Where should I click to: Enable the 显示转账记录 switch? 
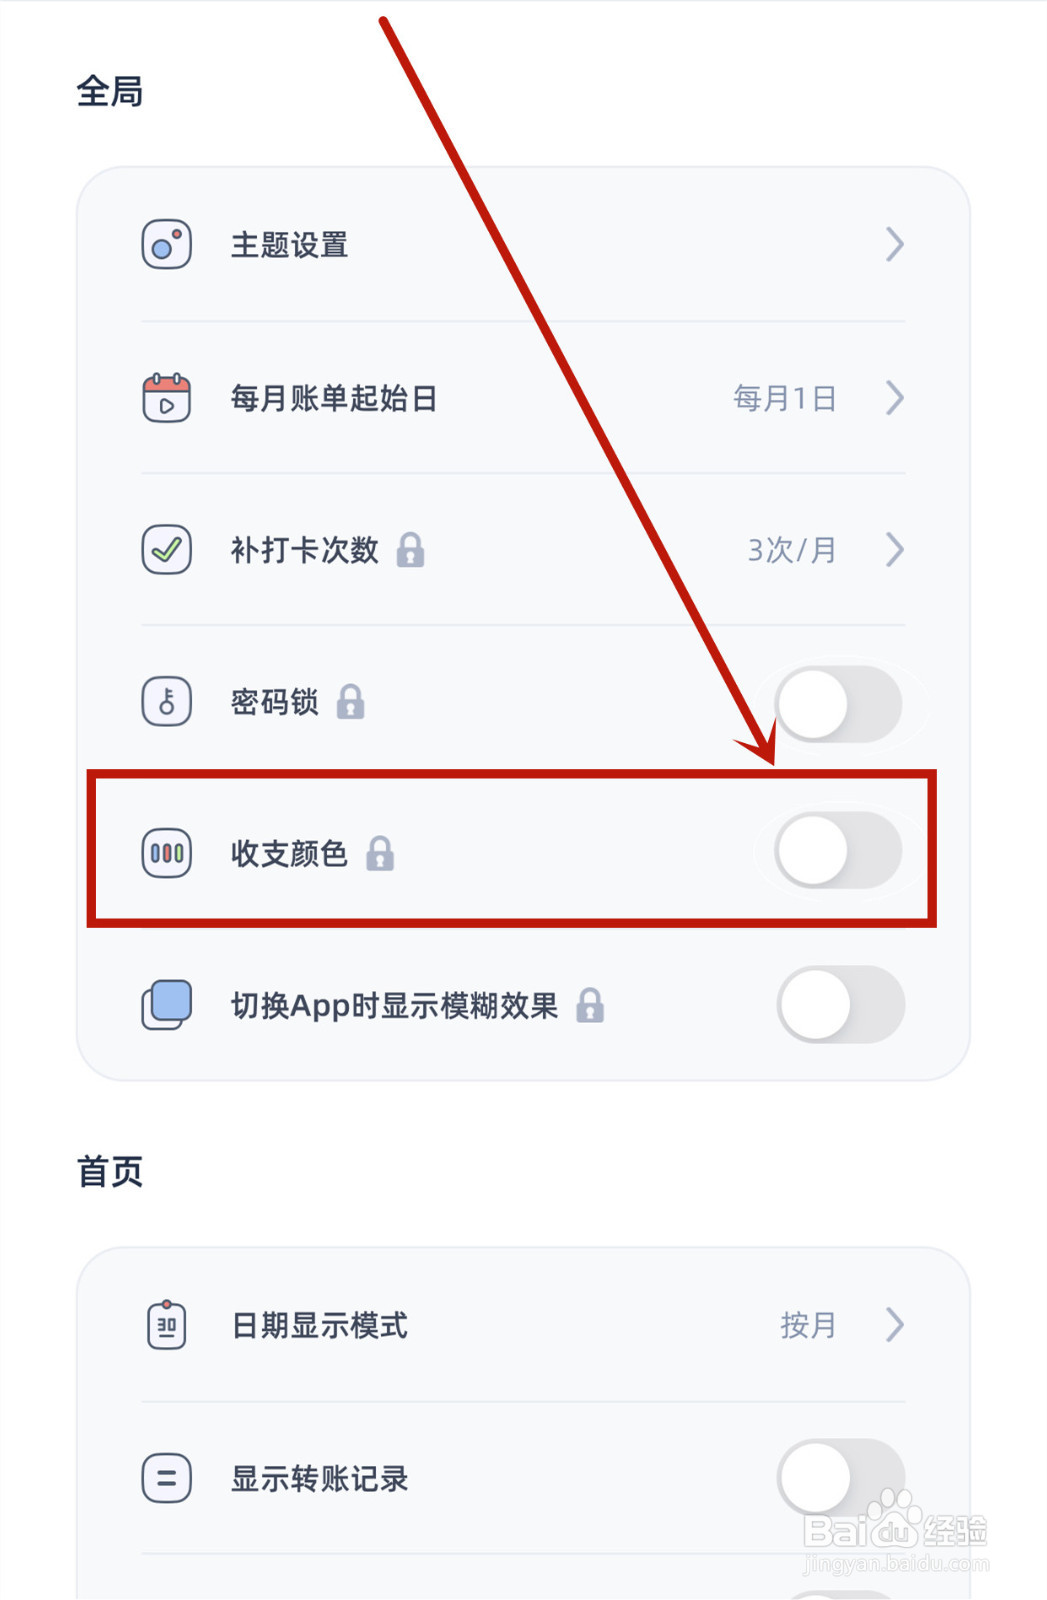coord(841,1478)
